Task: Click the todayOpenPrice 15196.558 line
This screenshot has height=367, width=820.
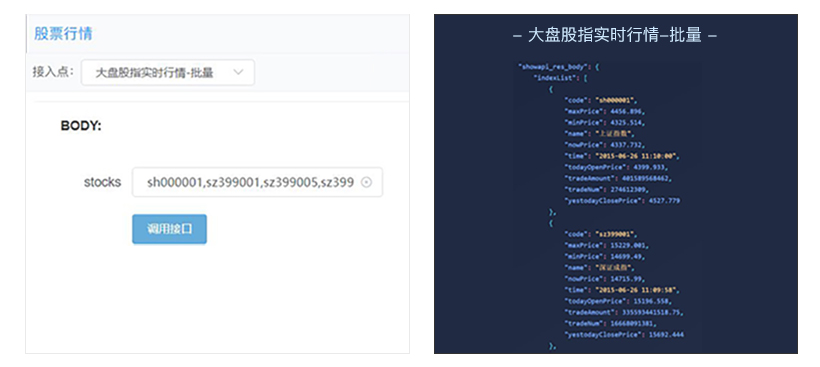Action: click(617, 301)
